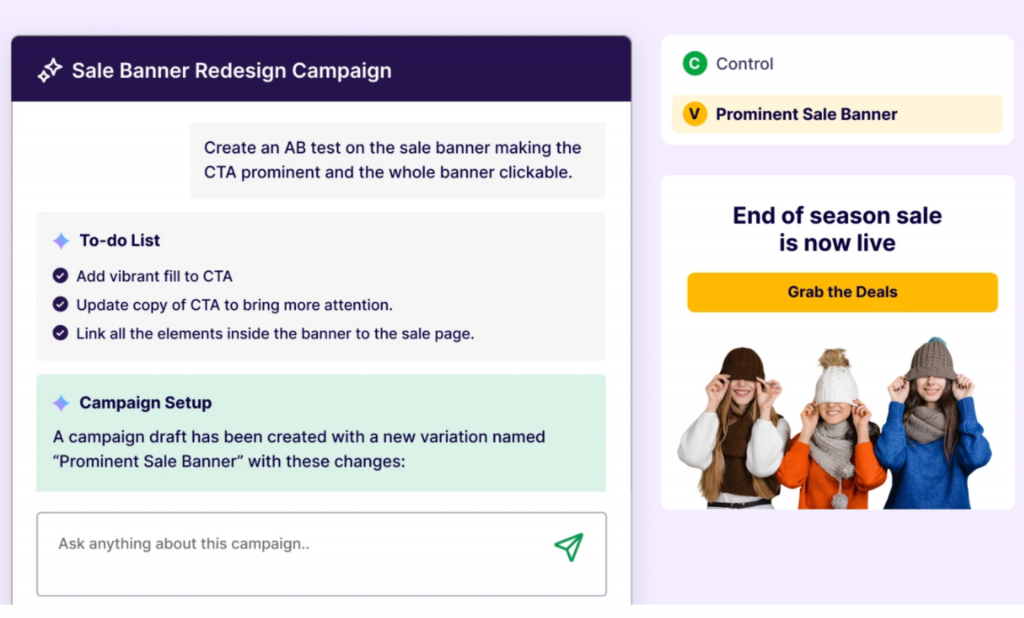Click the sparkle icon next to Campaign Setup

pyautogui.click(x=61, y=403)
